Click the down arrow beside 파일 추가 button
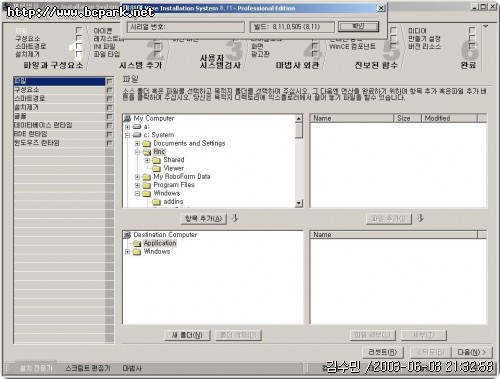Screen dimensions: 500x379 420,218
